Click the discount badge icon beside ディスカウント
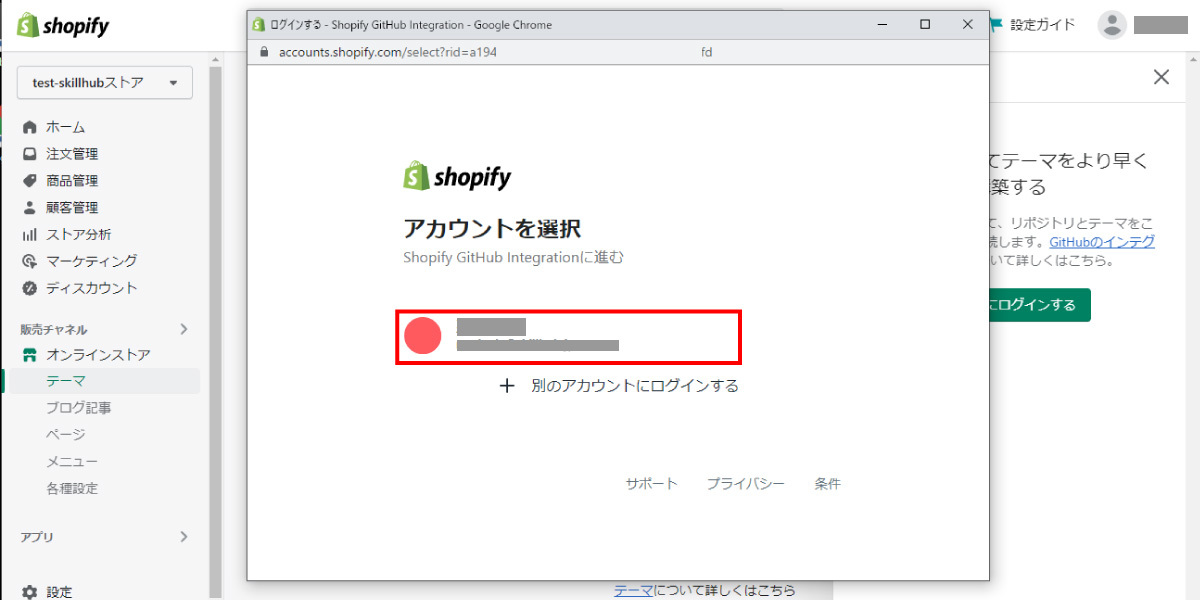The width and height of the screenshot is (1200, 600). [29, 288]
